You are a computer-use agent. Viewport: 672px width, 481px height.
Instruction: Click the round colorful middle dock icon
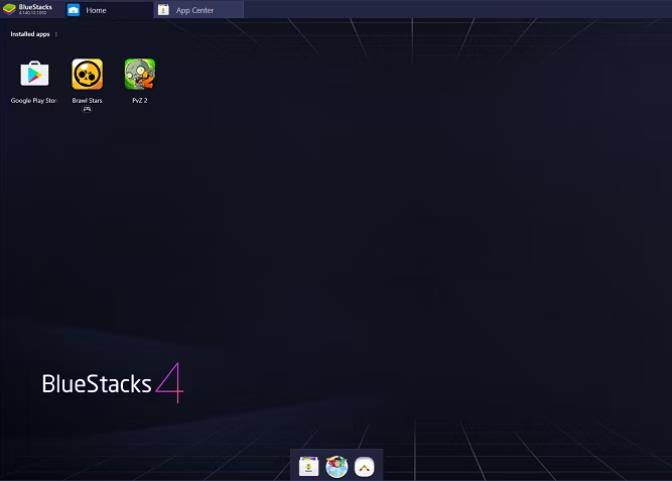337,467
